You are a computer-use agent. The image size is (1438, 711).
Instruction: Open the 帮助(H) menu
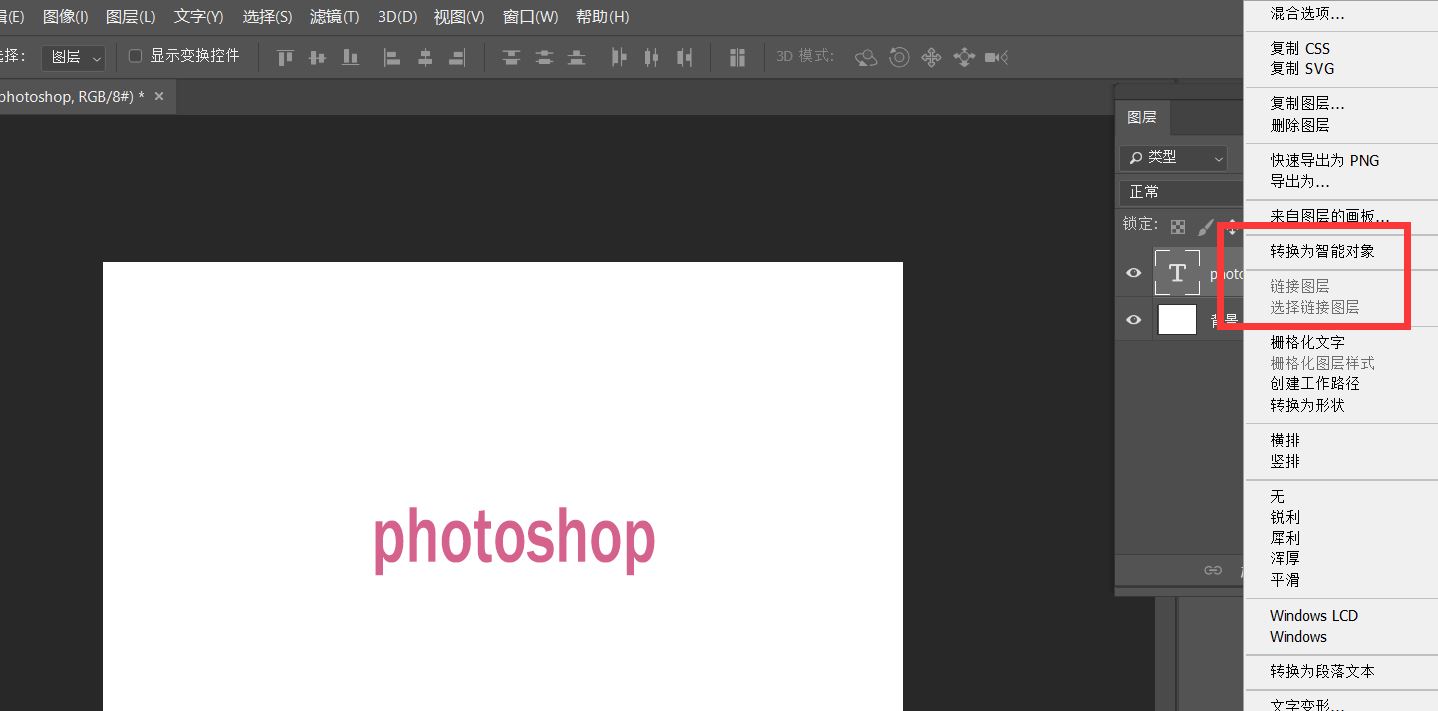click(x=603, y=17)
